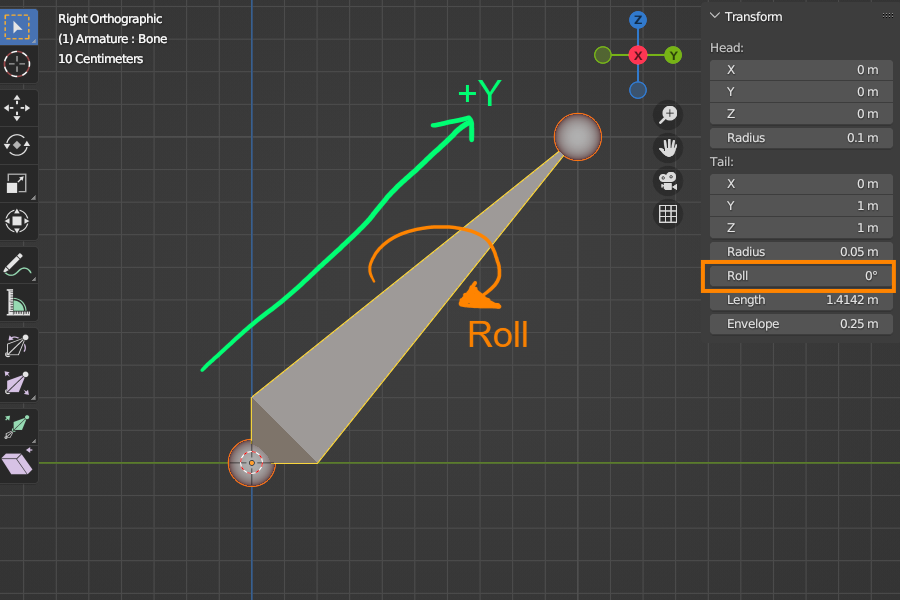Select the Select Box tool
Viewport: 900px width, 600px height.
[18, 25]
